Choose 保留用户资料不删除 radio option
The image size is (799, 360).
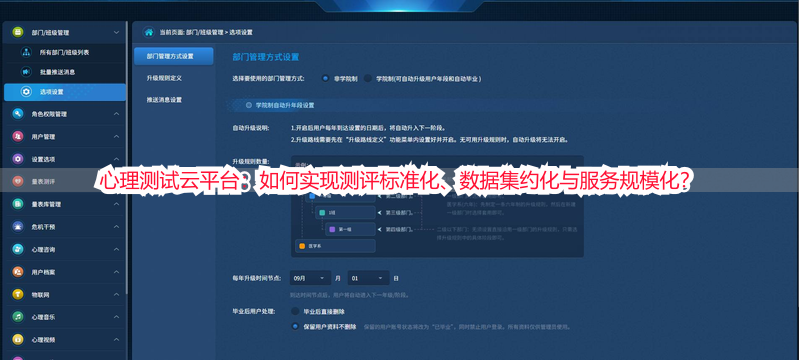point(295,326)
